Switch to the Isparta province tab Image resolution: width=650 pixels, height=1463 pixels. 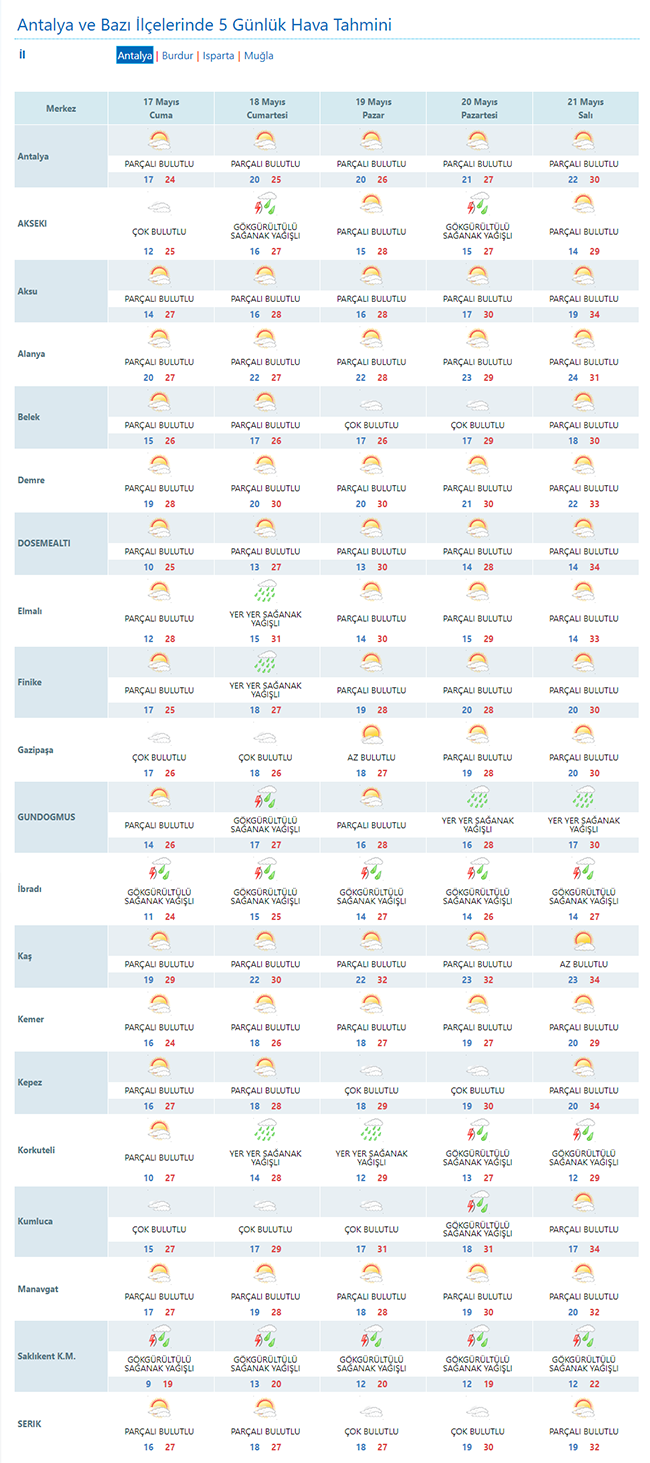[x=218, y=56]
